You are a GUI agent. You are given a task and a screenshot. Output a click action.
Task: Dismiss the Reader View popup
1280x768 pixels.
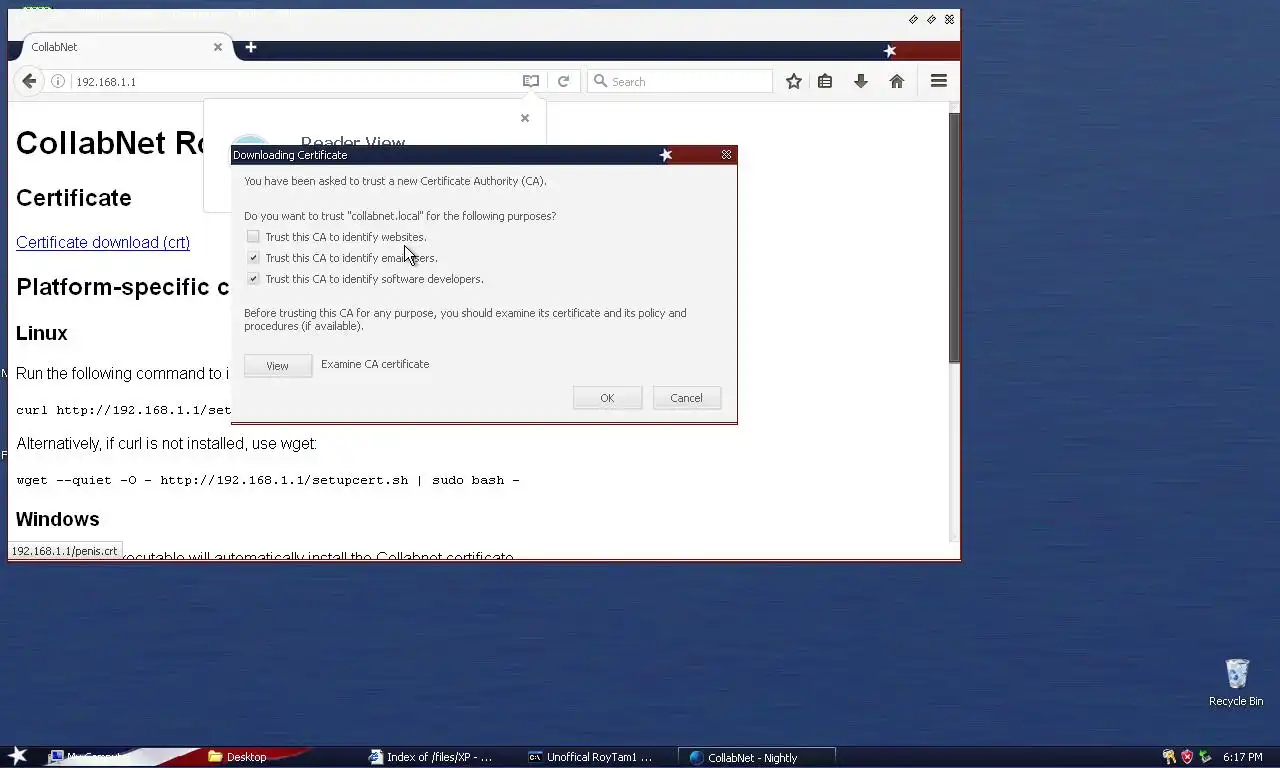[x=525, y=118]
